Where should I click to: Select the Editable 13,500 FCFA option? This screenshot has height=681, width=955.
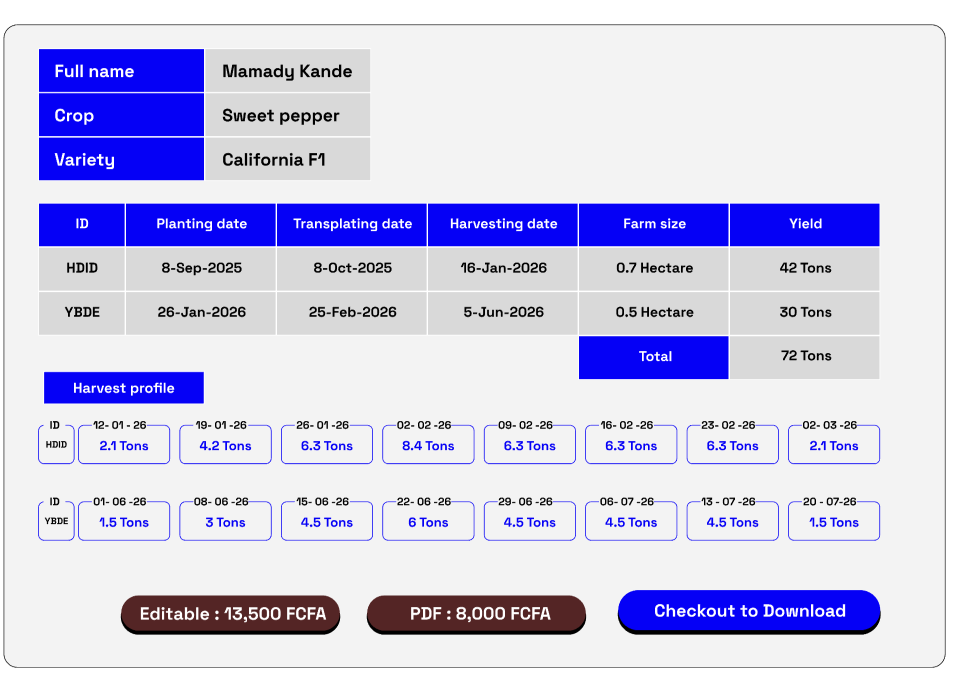tap(232, 614)
